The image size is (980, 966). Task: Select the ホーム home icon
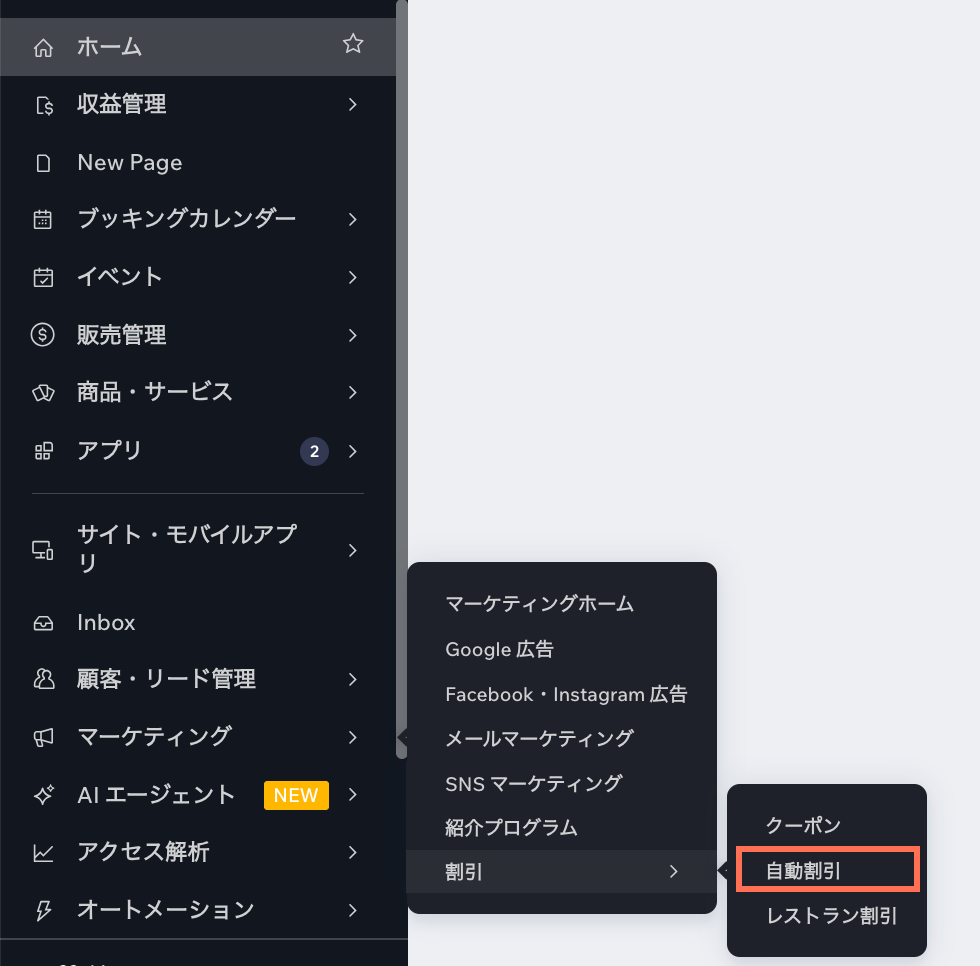(43, 44)
